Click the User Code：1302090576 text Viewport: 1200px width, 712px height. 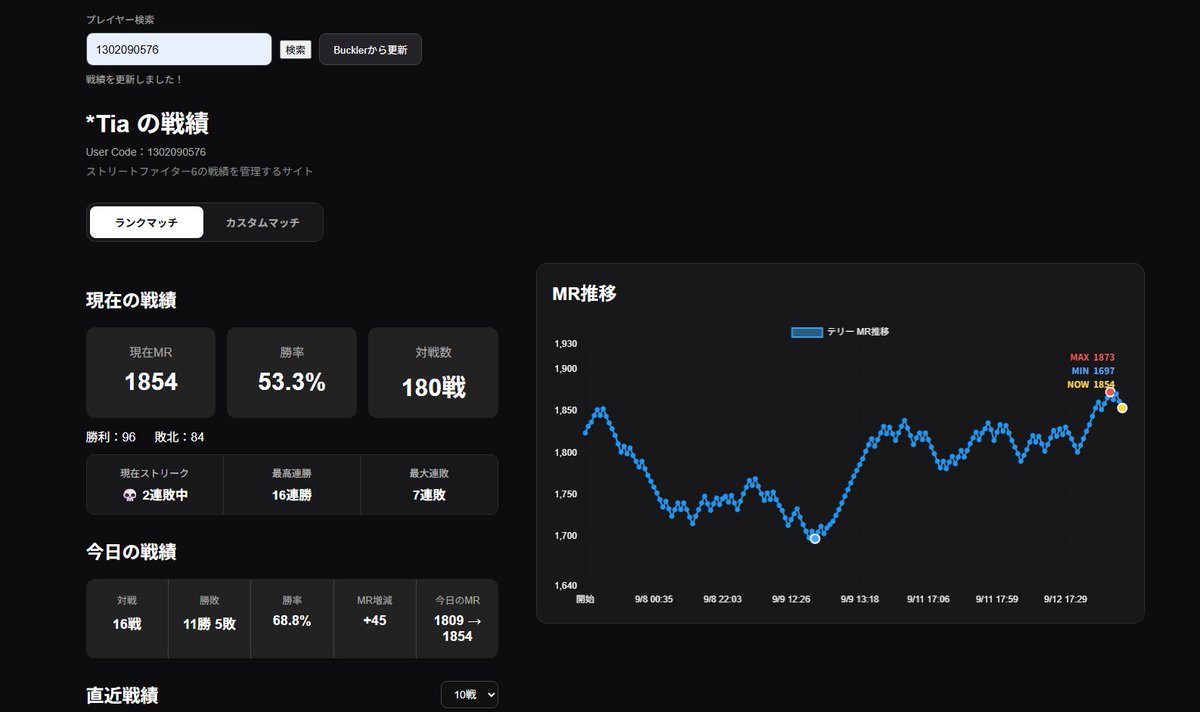point(146,152)
